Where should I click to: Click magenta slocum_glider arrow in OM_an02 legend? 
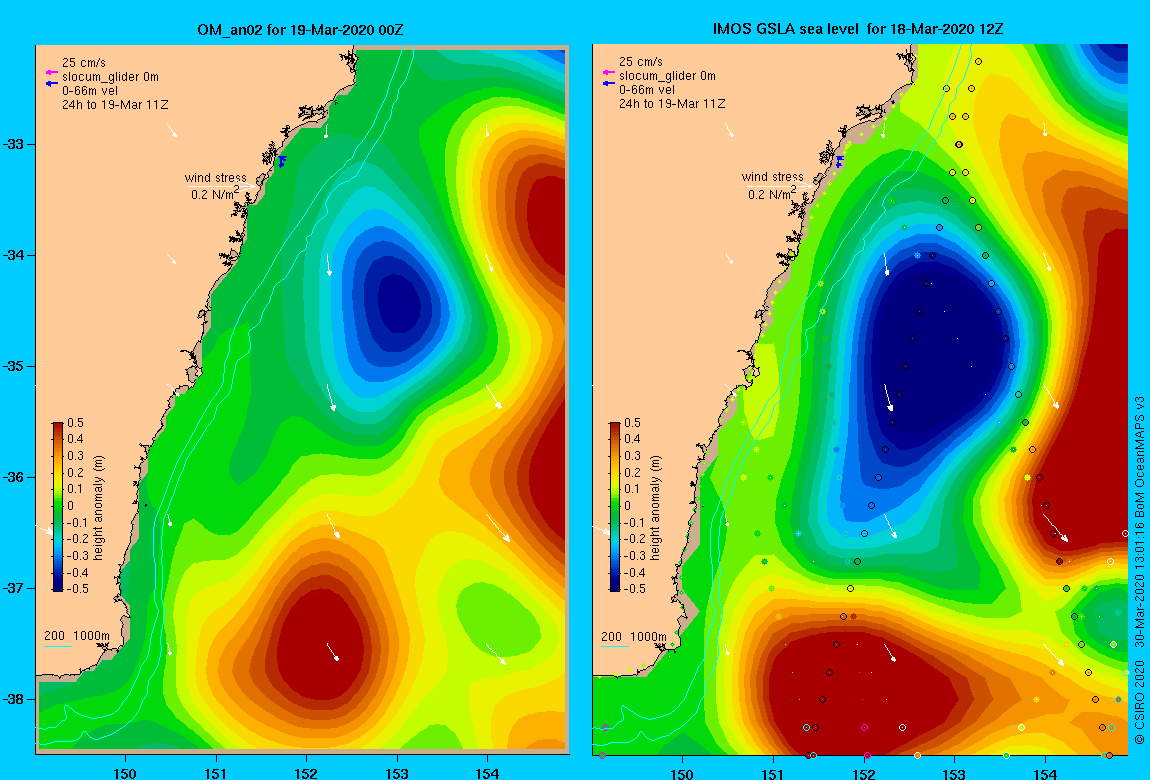(51, 73)
